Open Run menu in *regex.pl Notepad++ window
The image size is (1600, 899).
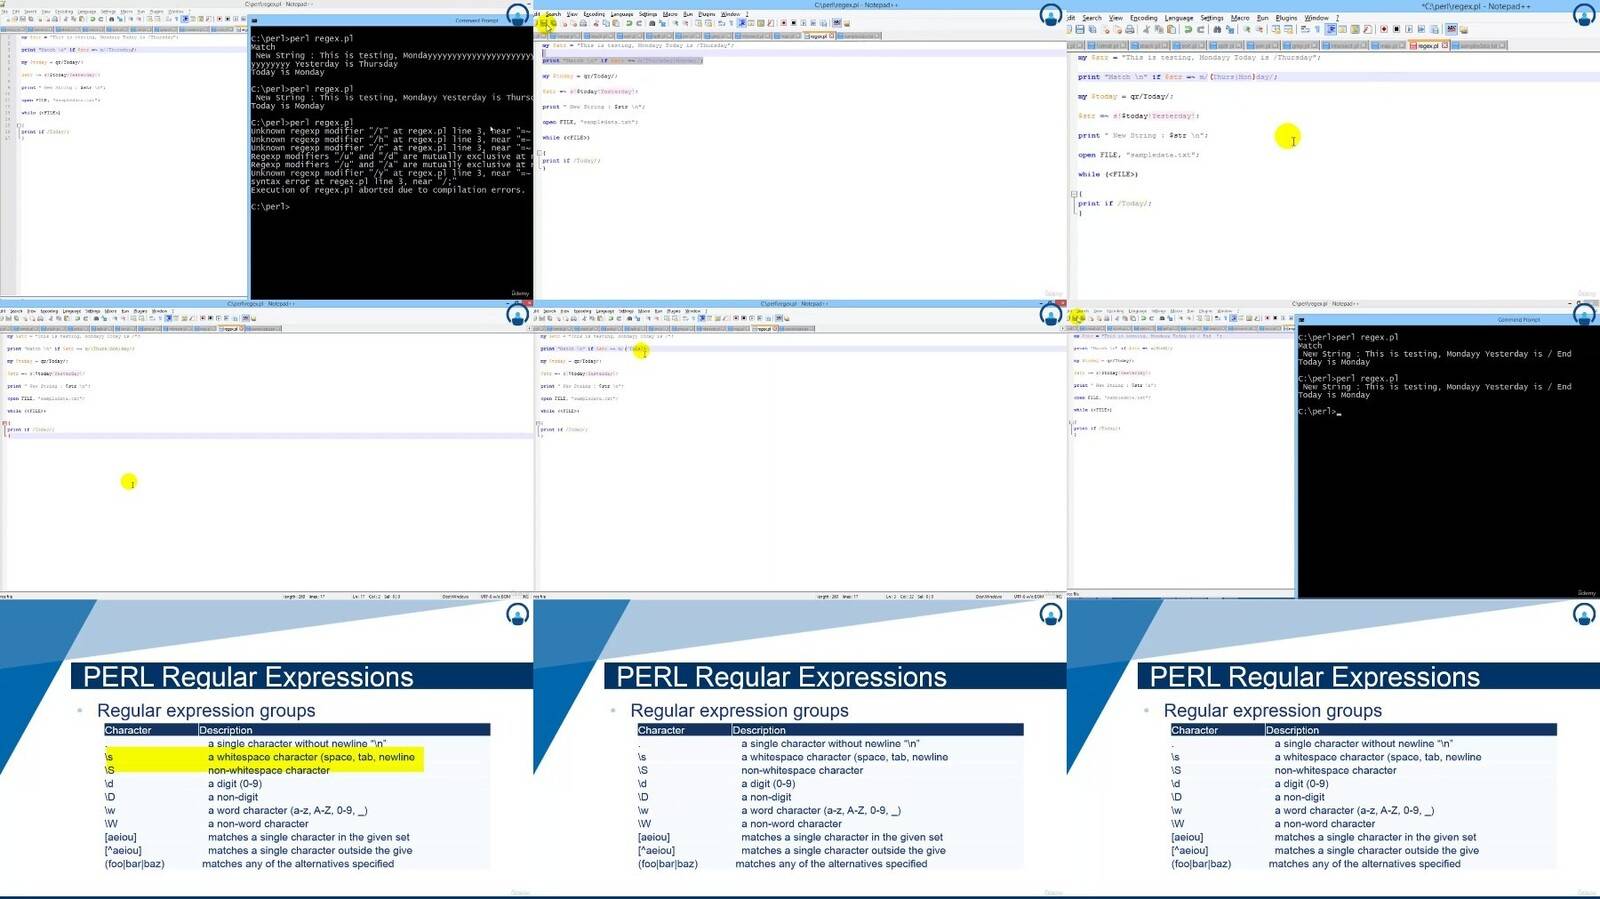pos(1262,18)
